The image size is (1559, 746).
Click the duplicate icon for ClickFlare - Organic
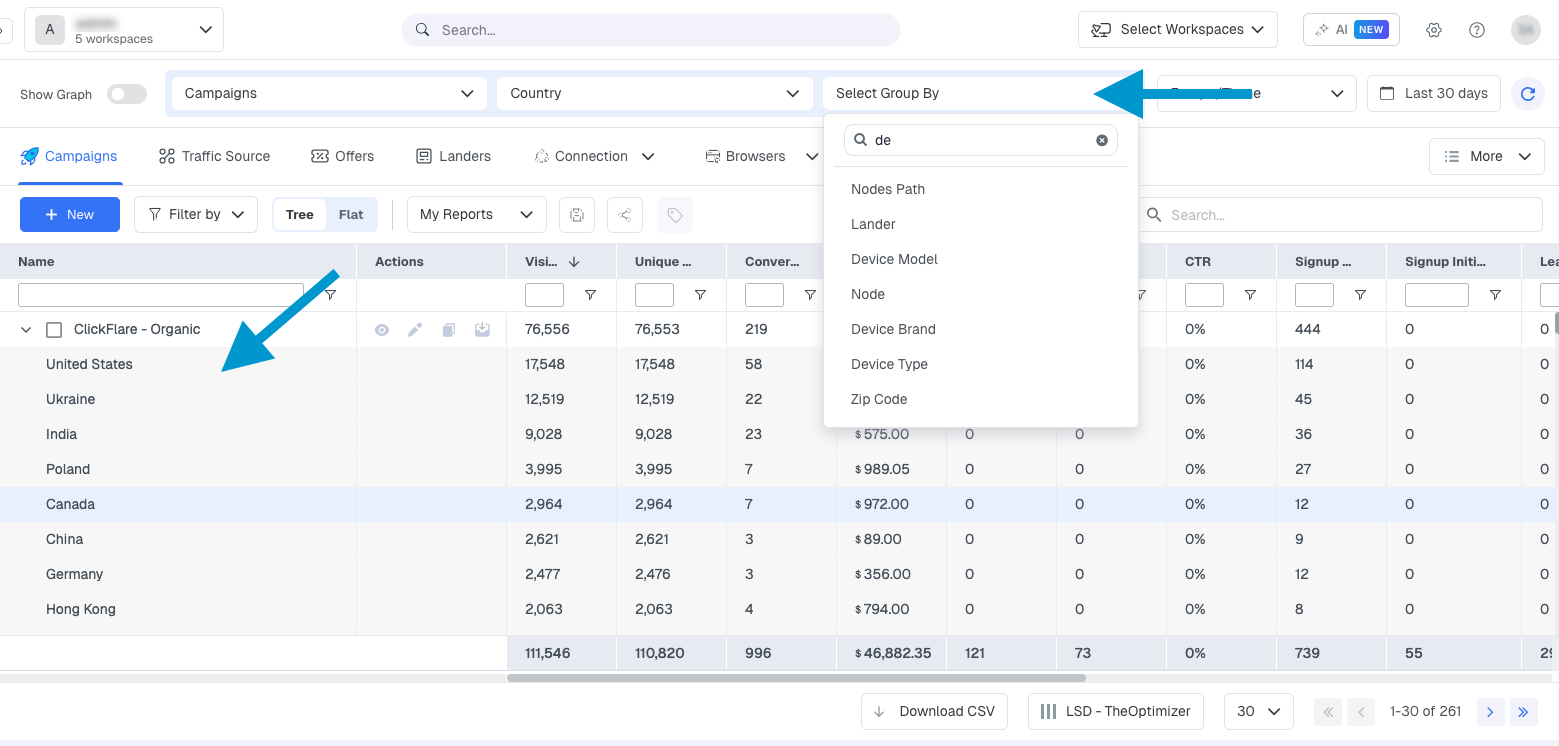coord(449,330)
